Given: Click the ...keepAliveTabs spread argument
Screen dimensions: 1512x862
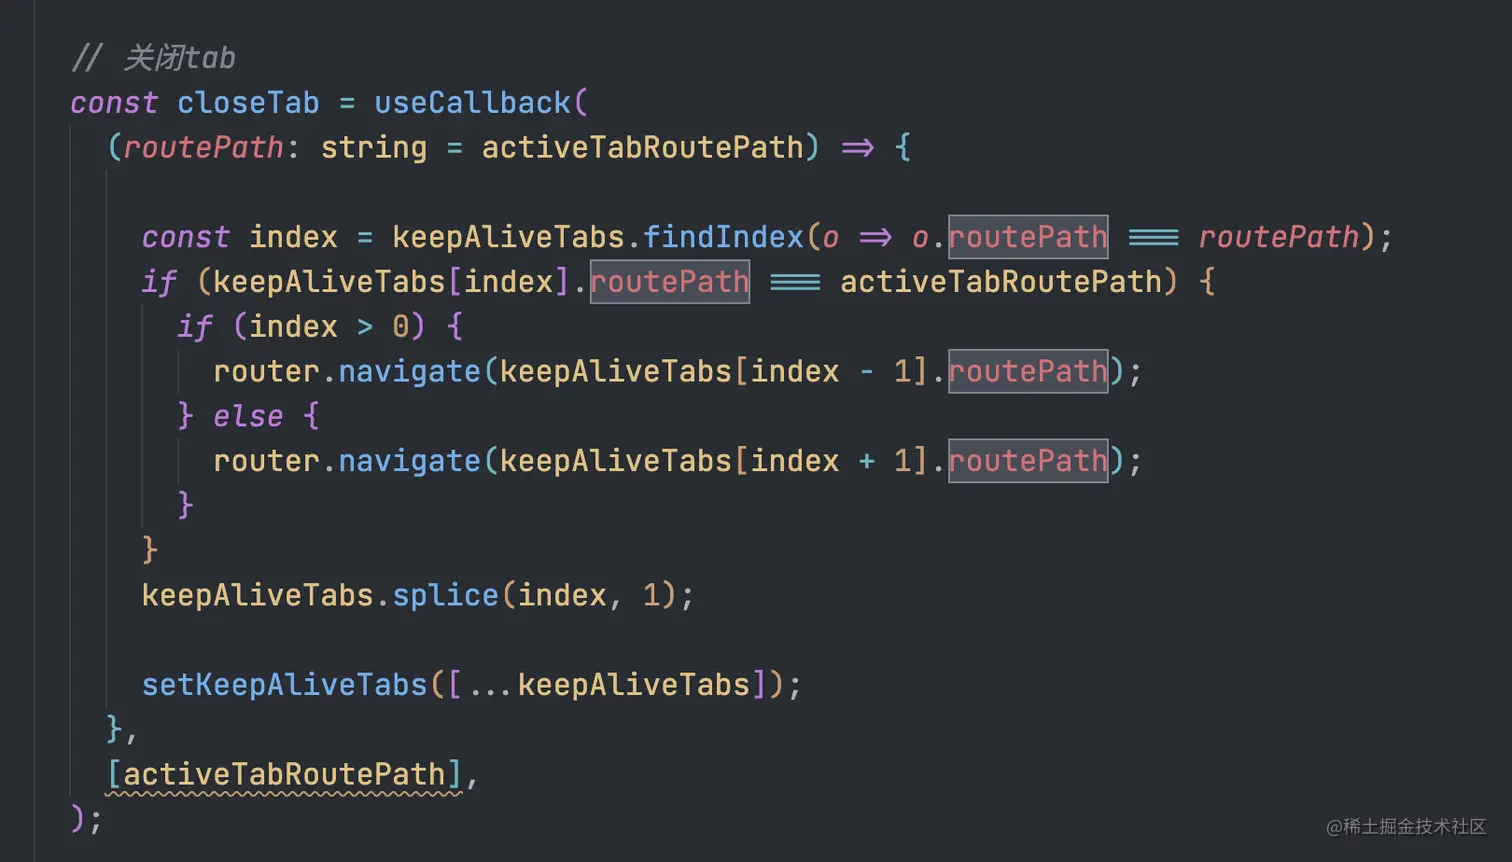Looking at the screenshot, I should click(x=607, y=685).
